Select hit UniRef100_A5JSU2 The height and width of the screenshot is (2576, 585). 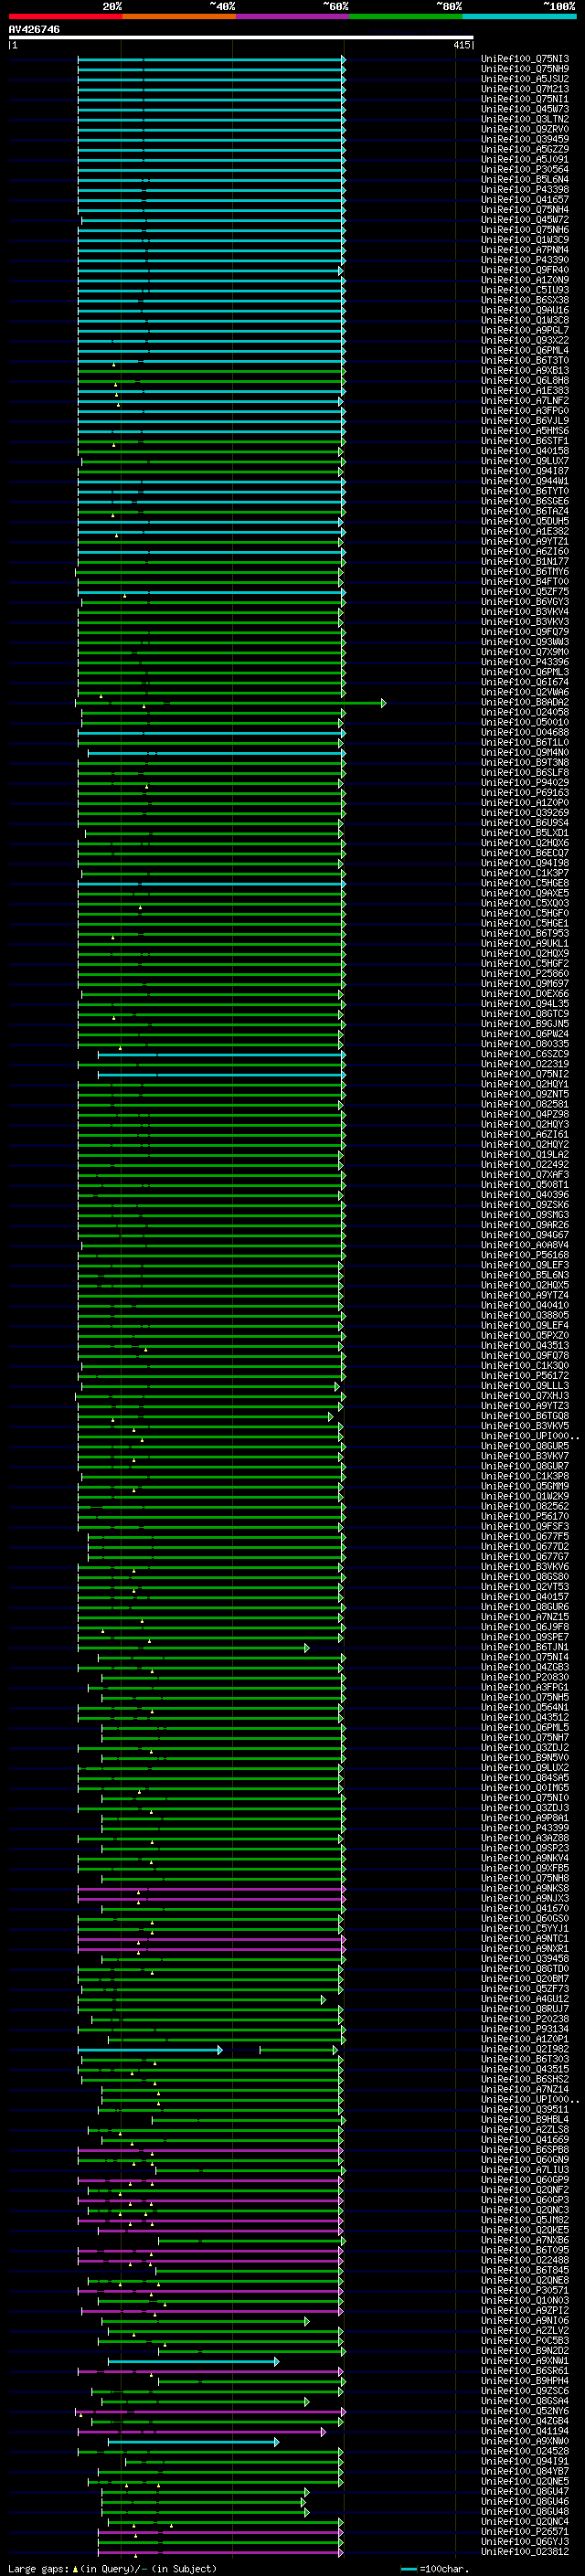point(525,79)
